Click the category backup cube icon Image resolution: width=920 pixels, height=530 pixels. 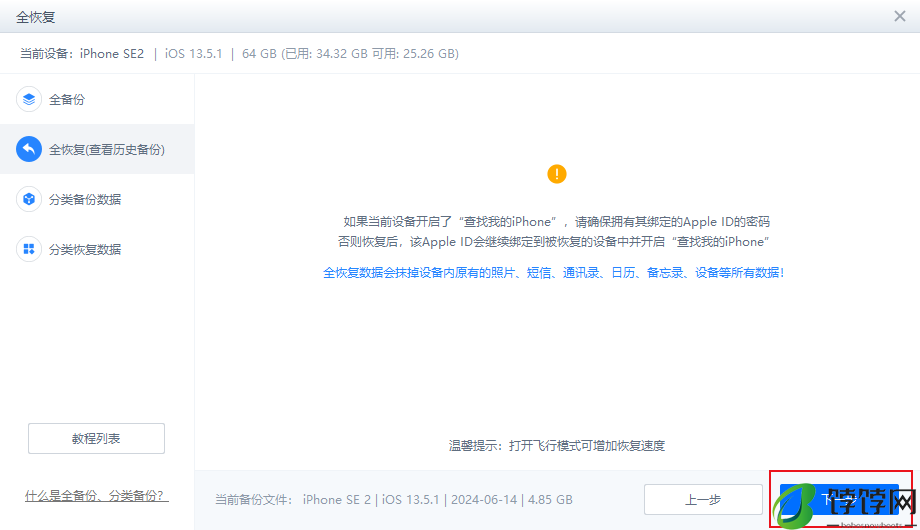[x=29, y=199]
